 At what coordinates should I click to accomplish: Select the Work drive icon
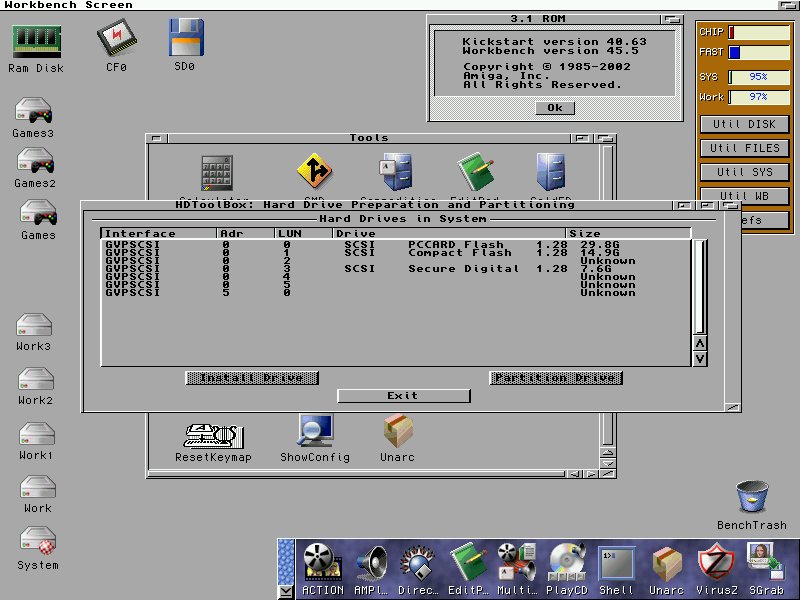click(x=38, y=487)
